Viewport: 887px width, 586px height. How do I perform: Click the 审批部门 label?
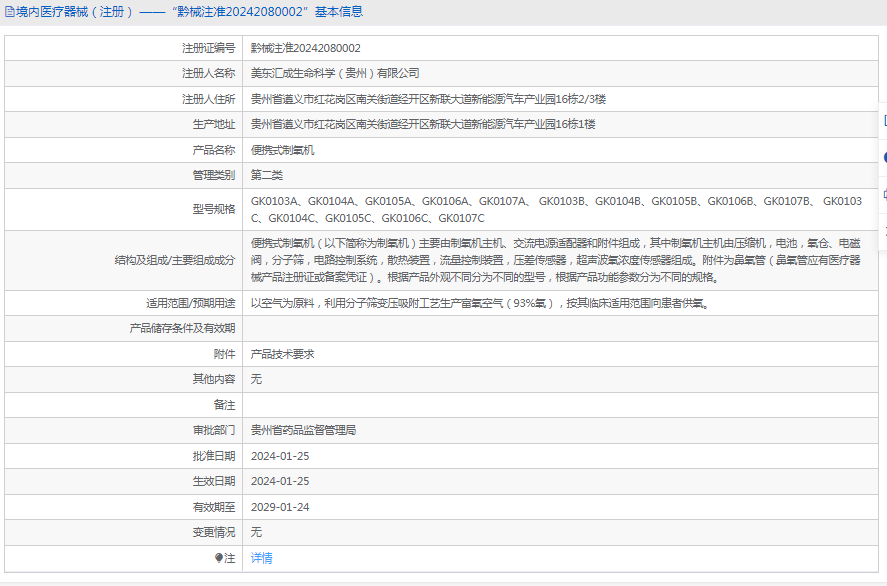tap(214, 430)
